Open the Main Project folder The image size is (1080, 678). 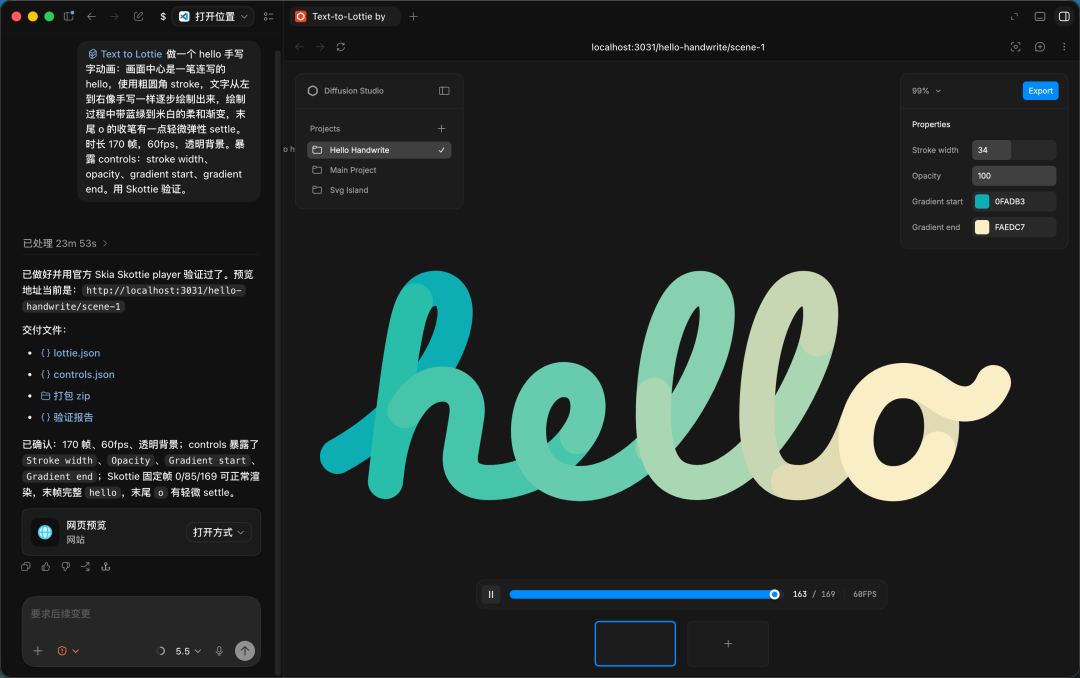point(379,170)
